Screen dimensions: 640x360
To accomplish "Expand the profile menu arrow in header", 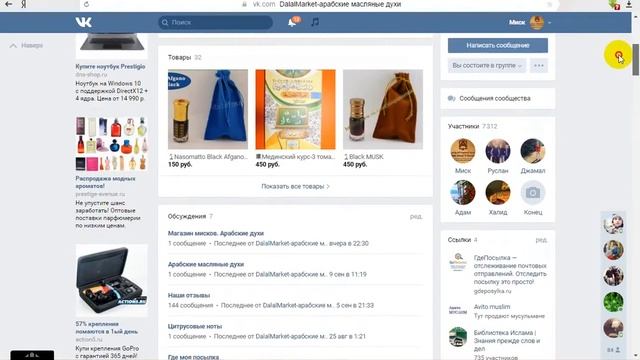I will [x=549, y=23].
